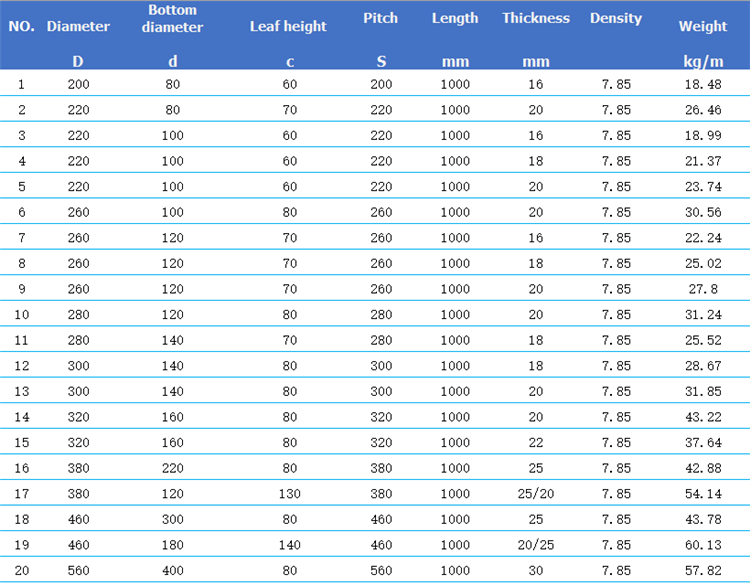Click the Leaf height header cell

[x=288, y=26]
